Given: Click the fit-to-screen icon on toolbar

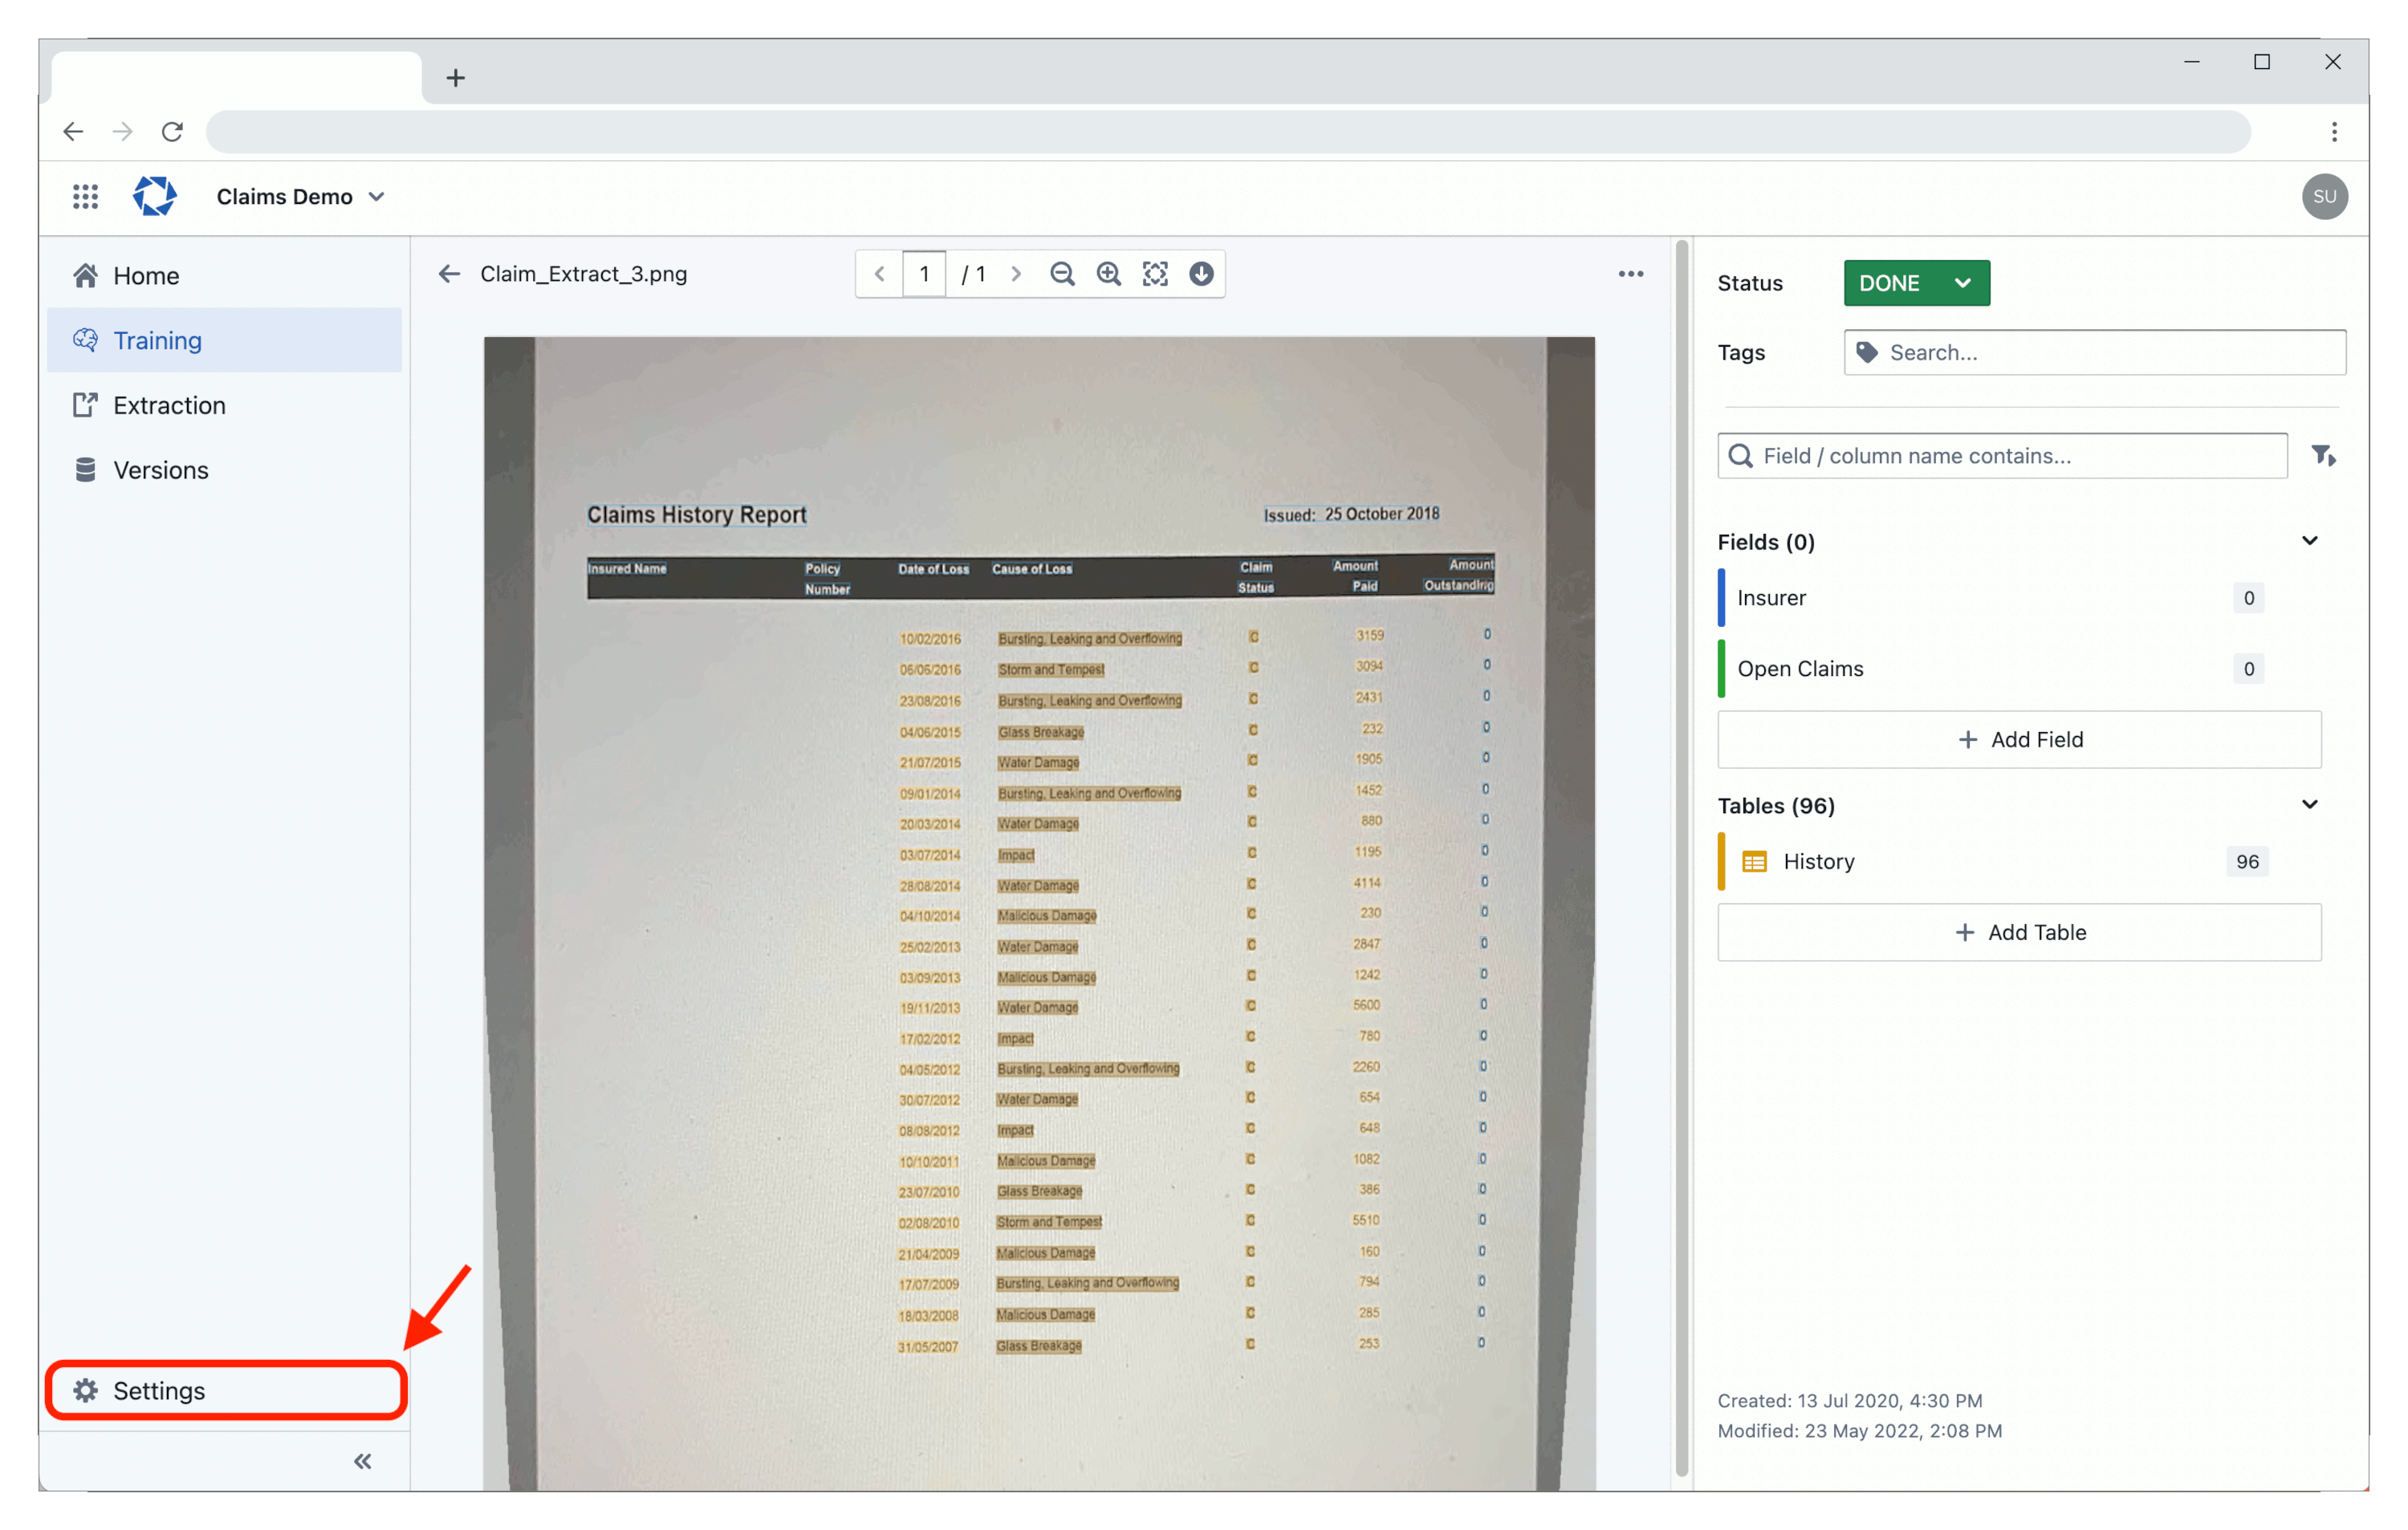Looking at the screenshot, I should click(x=1153, y=275).
